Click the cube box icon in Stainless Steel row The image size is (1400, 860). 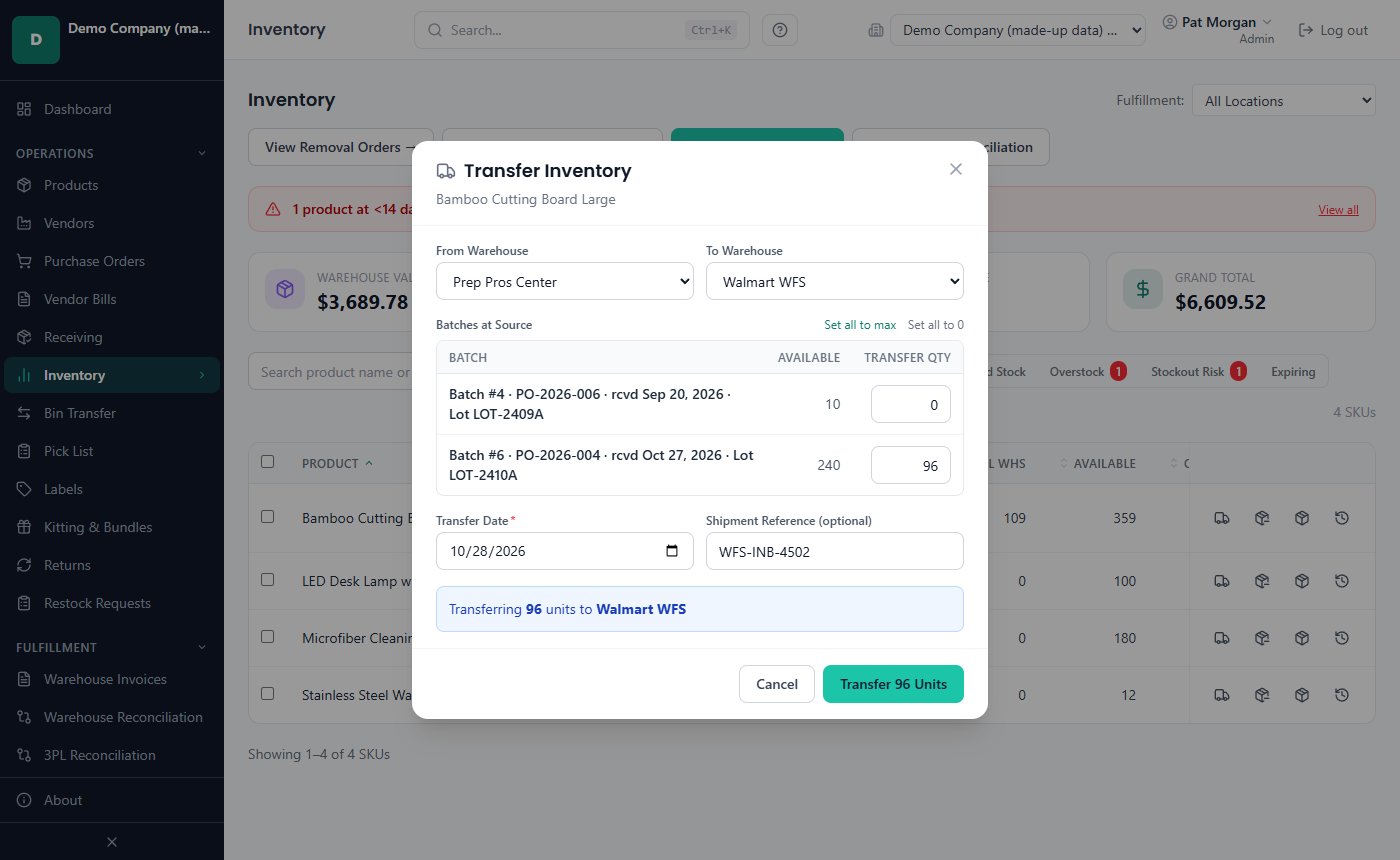[x=1302, y=695]
